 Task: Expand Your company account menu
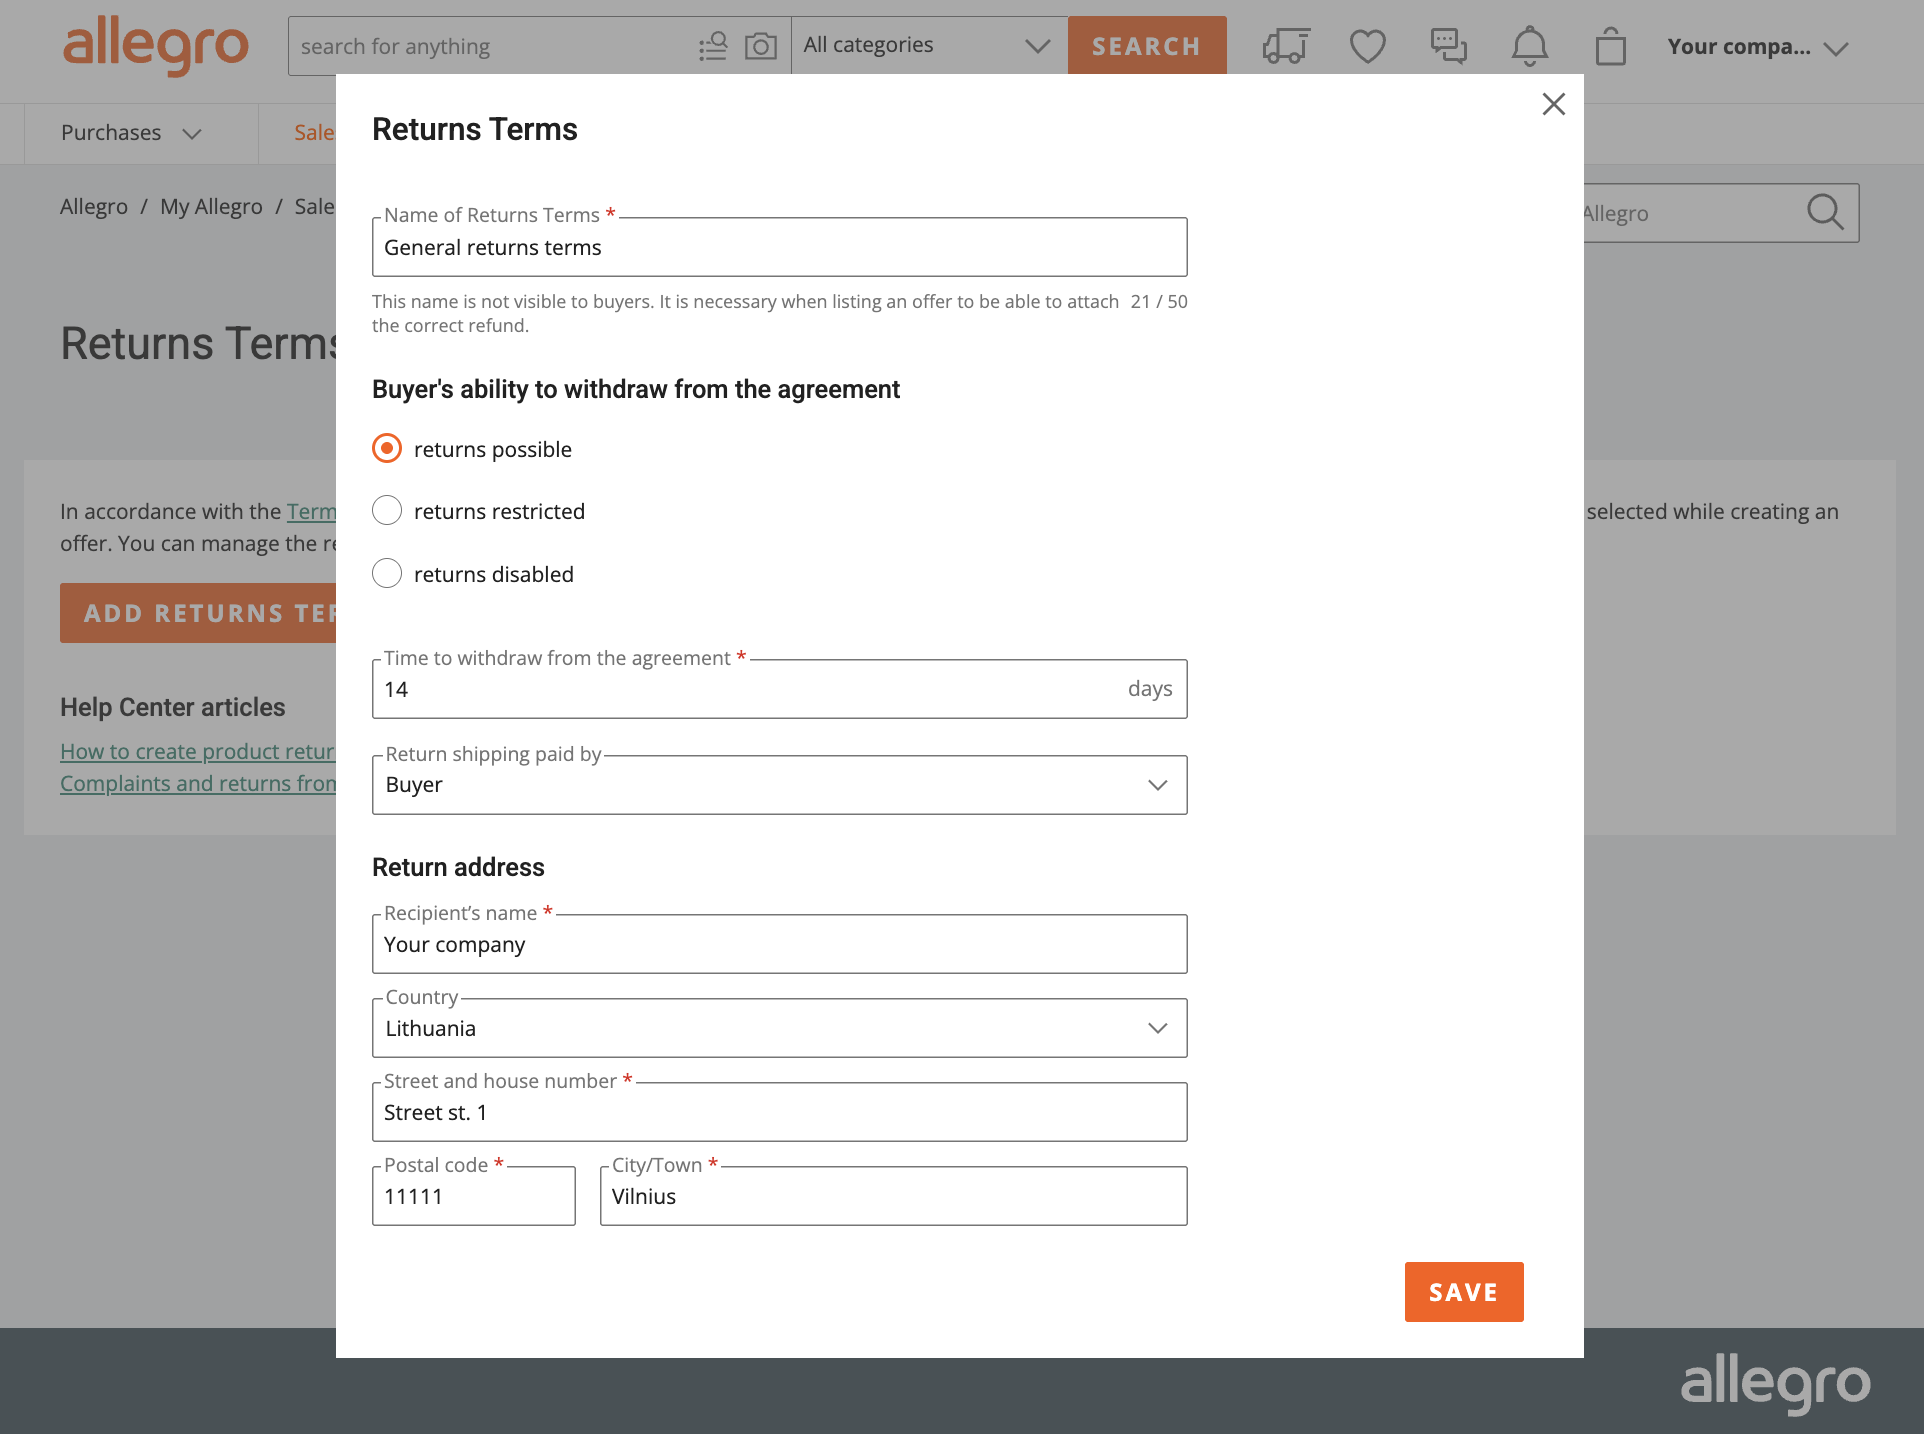coord(1758,47)
